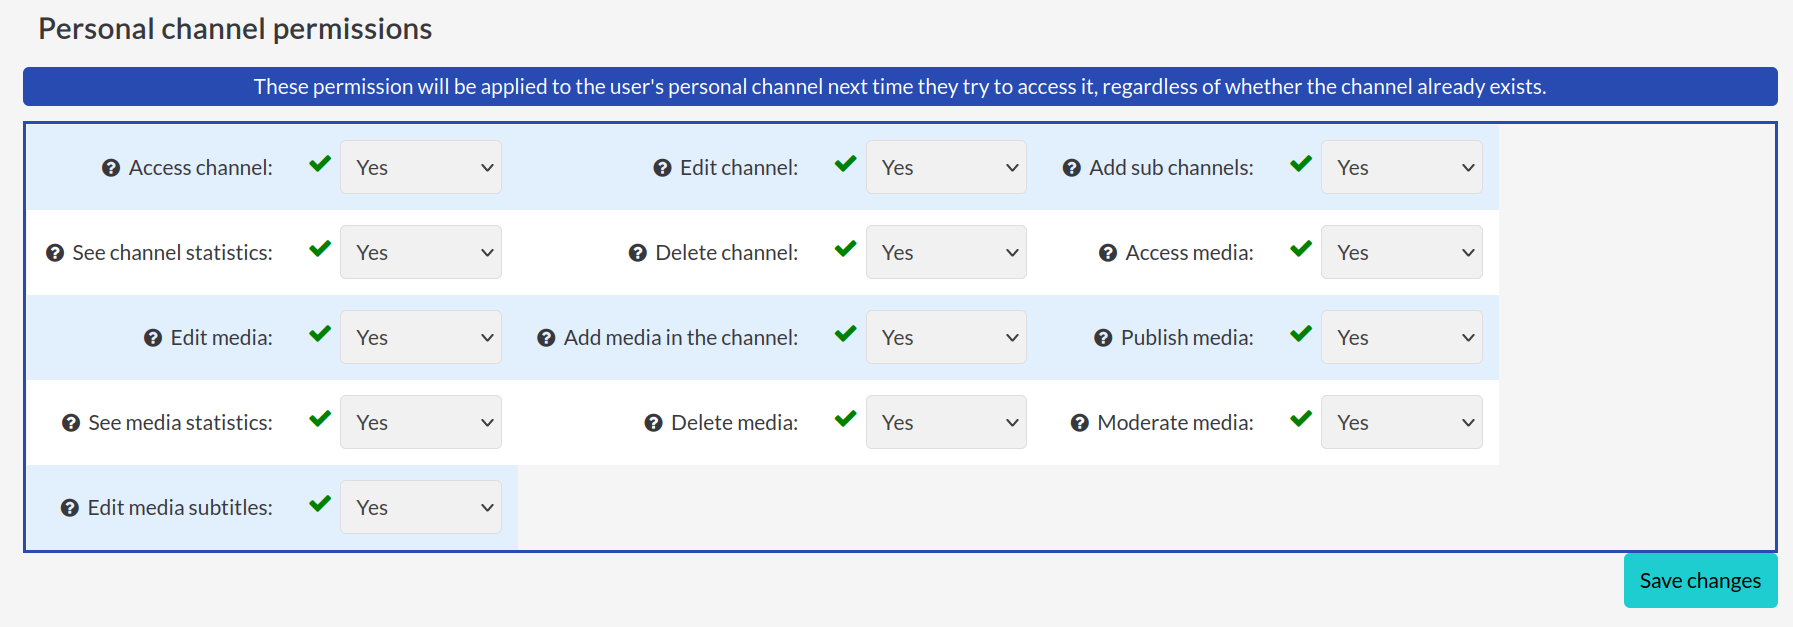This screenshot has width=1793, height=627.
Task: Click green checkmark next to Publish media
Action: point(1301,334)
